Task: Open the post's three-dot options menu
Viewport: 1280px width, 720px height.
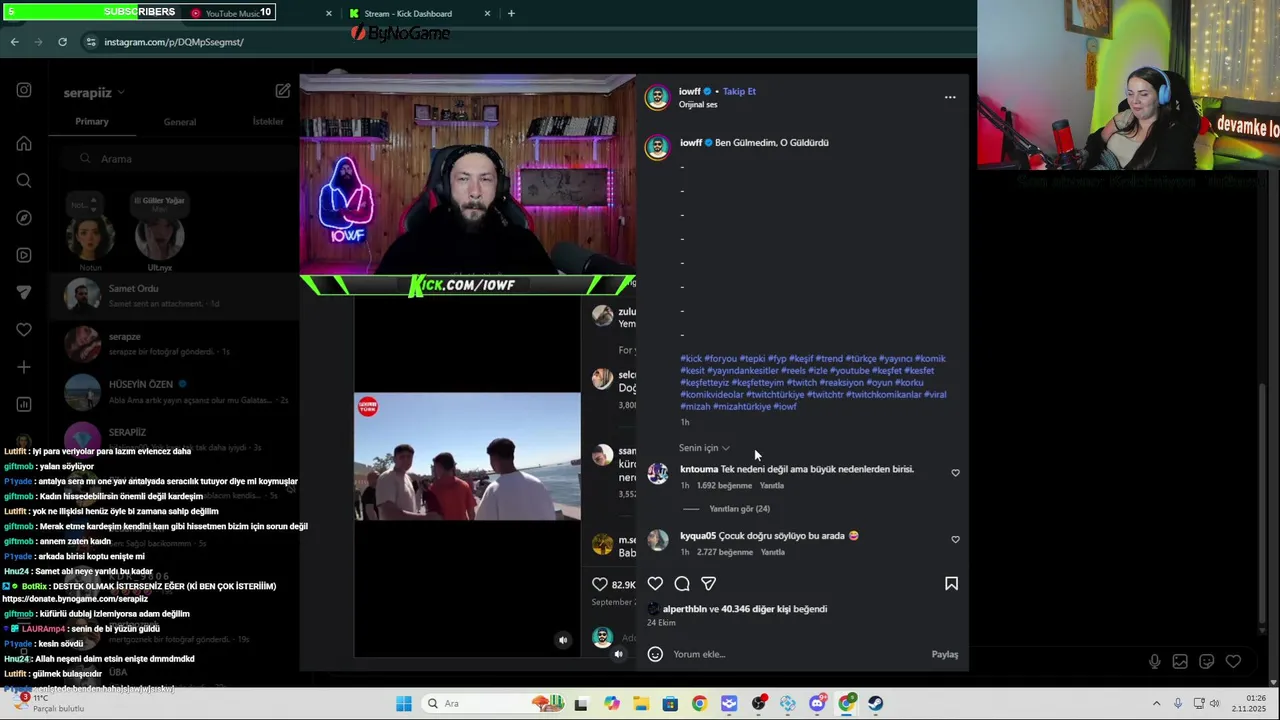Action: click(x=950, y=97)
